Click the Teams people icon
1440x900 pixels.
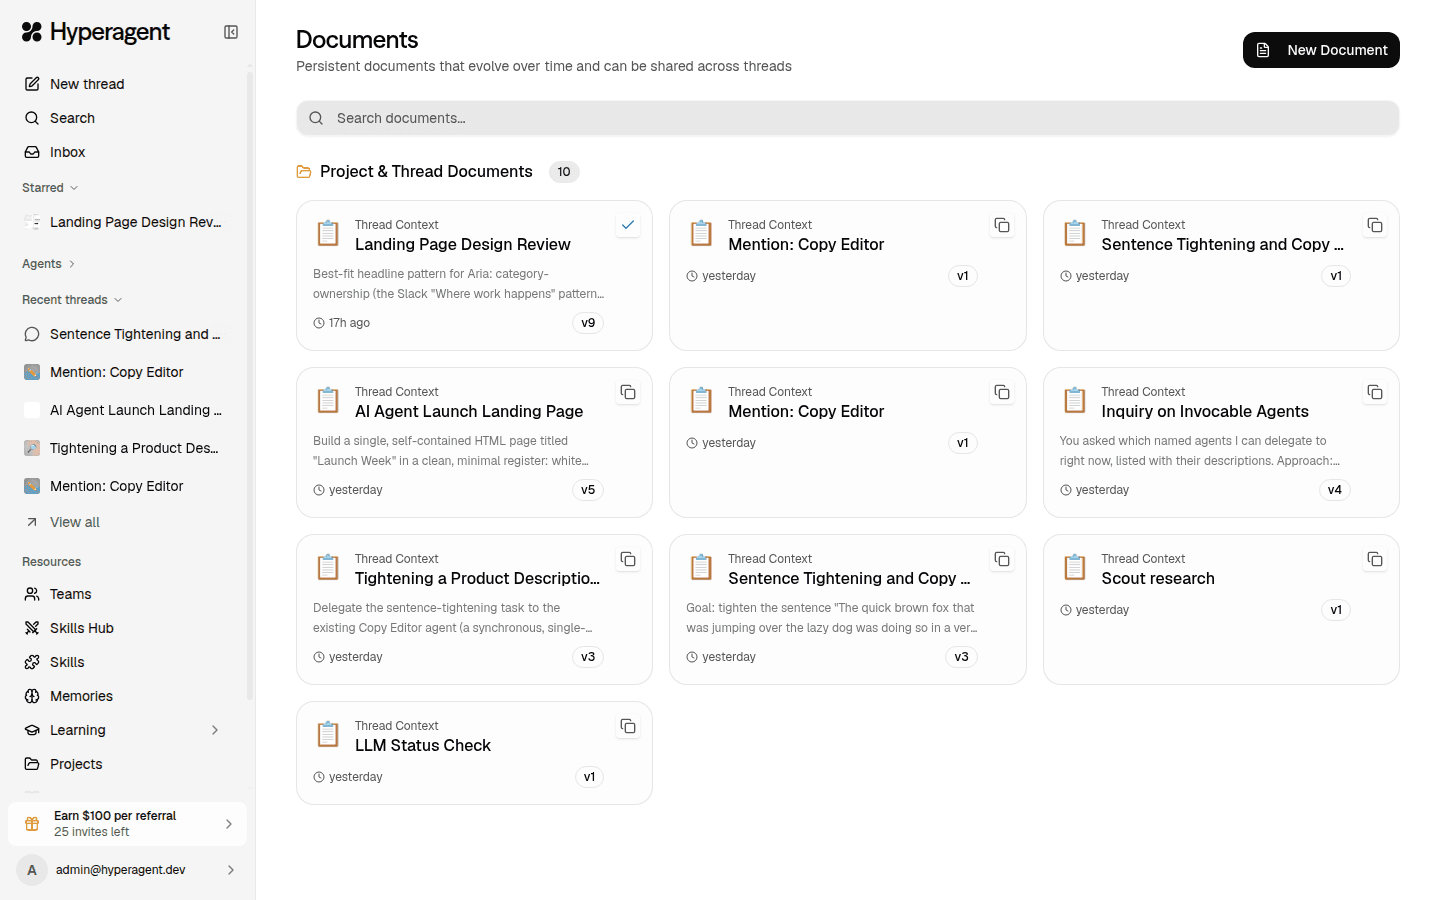pyautogui.click(x=32, y=594)
